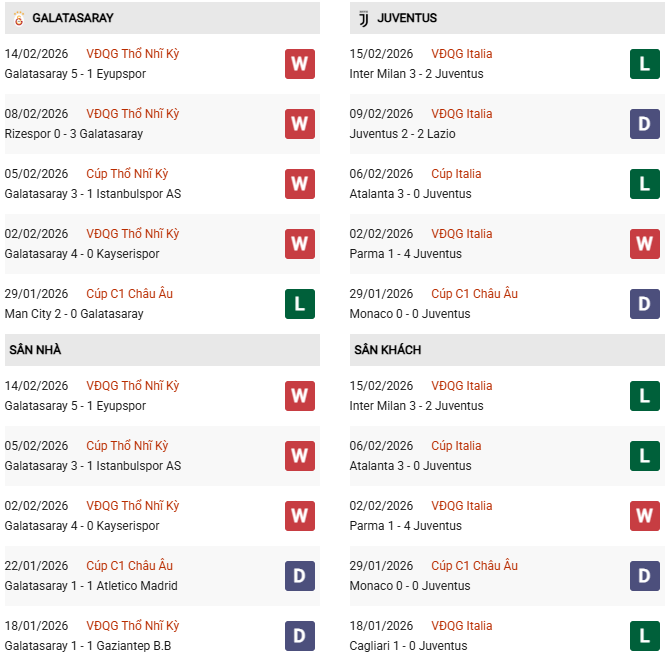Click W badge for Parma match under Sân Khách

click(x=645, y=516)
